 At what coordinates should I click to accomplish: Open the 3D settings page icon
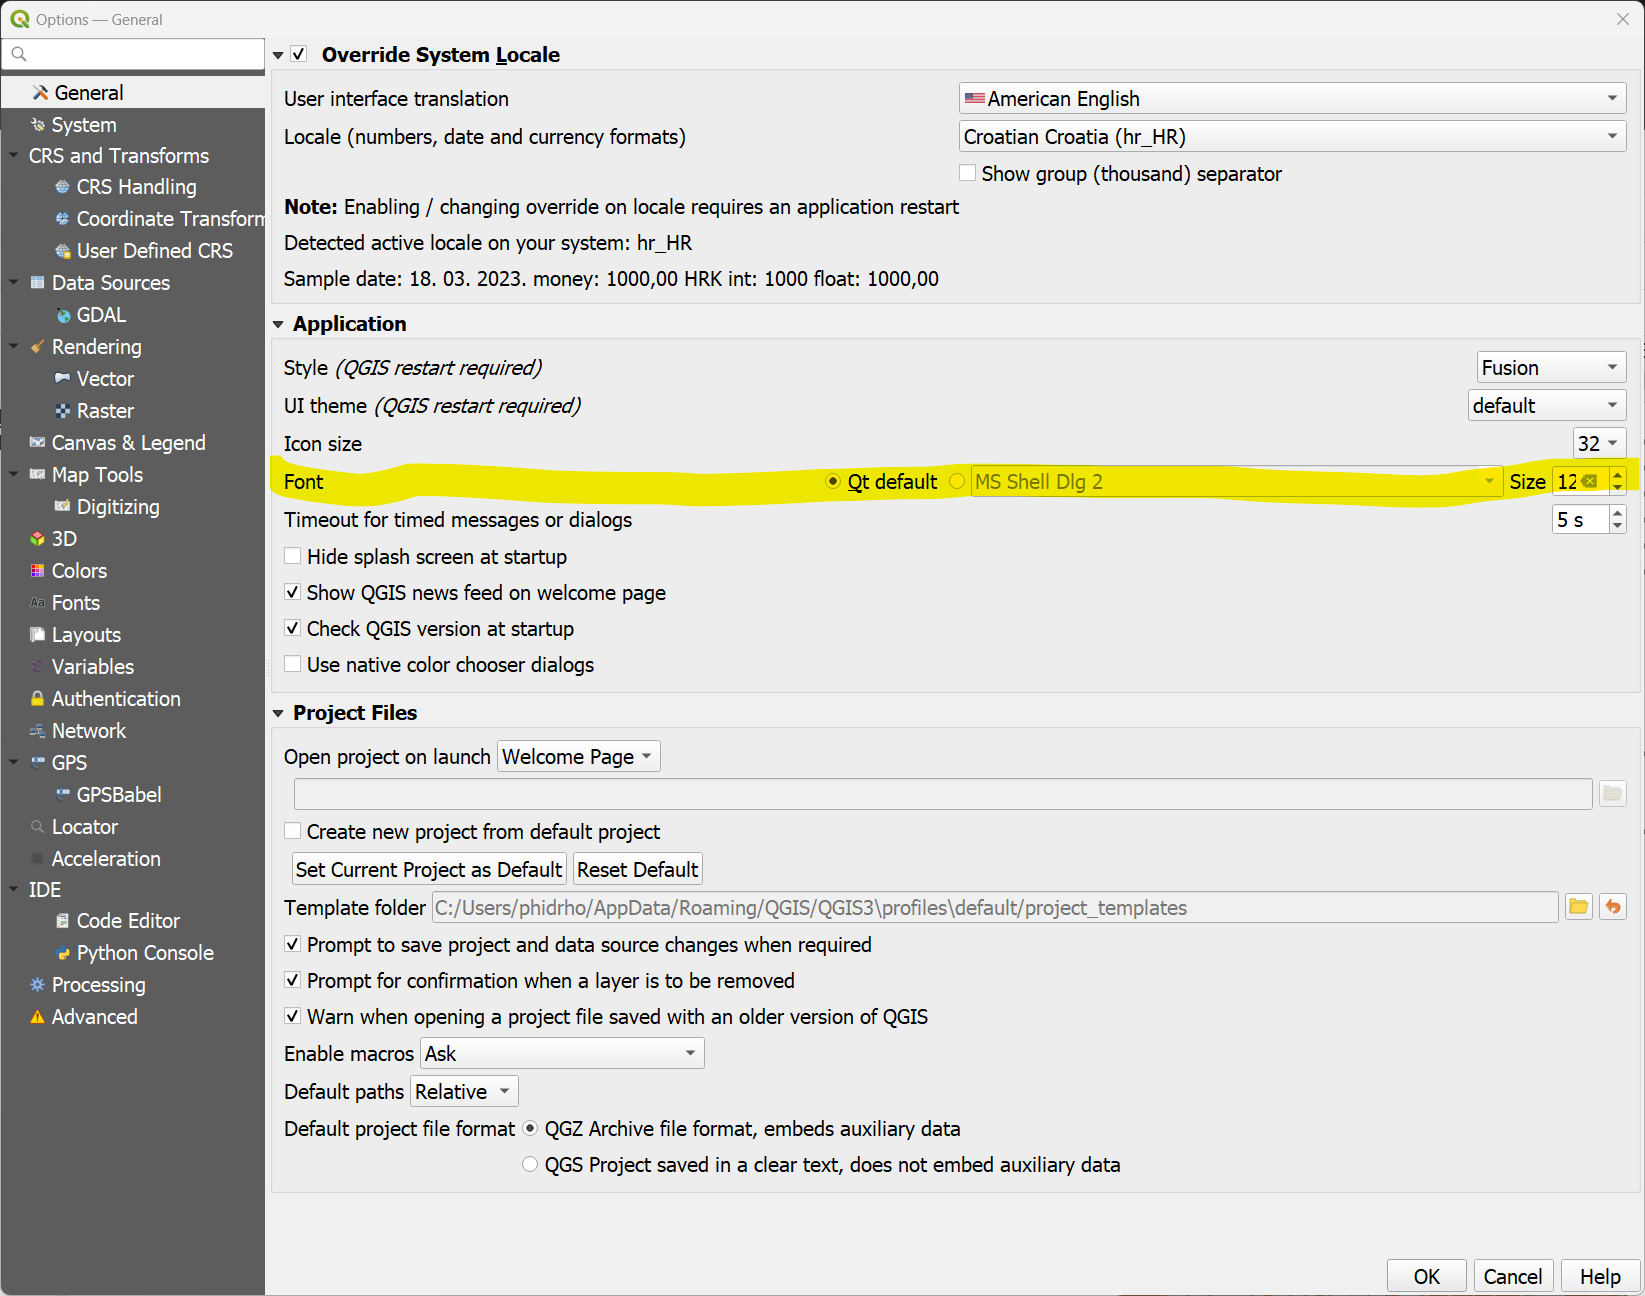37,538
